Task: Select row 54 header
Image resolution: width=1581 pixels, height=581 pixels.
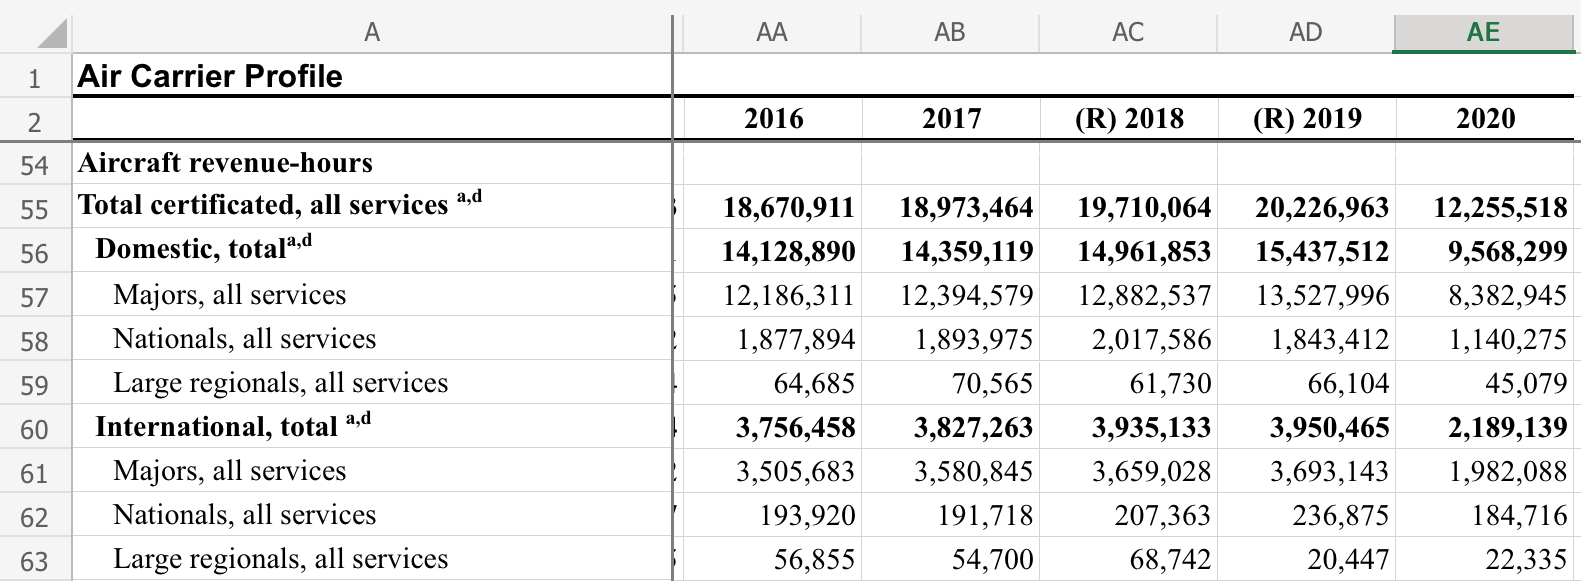Action: point(35,164)
